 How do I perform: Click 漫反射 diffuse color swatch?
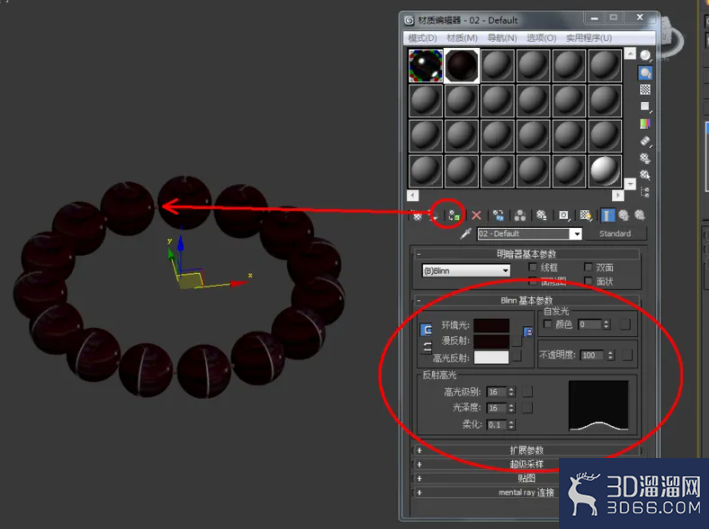click(x=492, y=340)
